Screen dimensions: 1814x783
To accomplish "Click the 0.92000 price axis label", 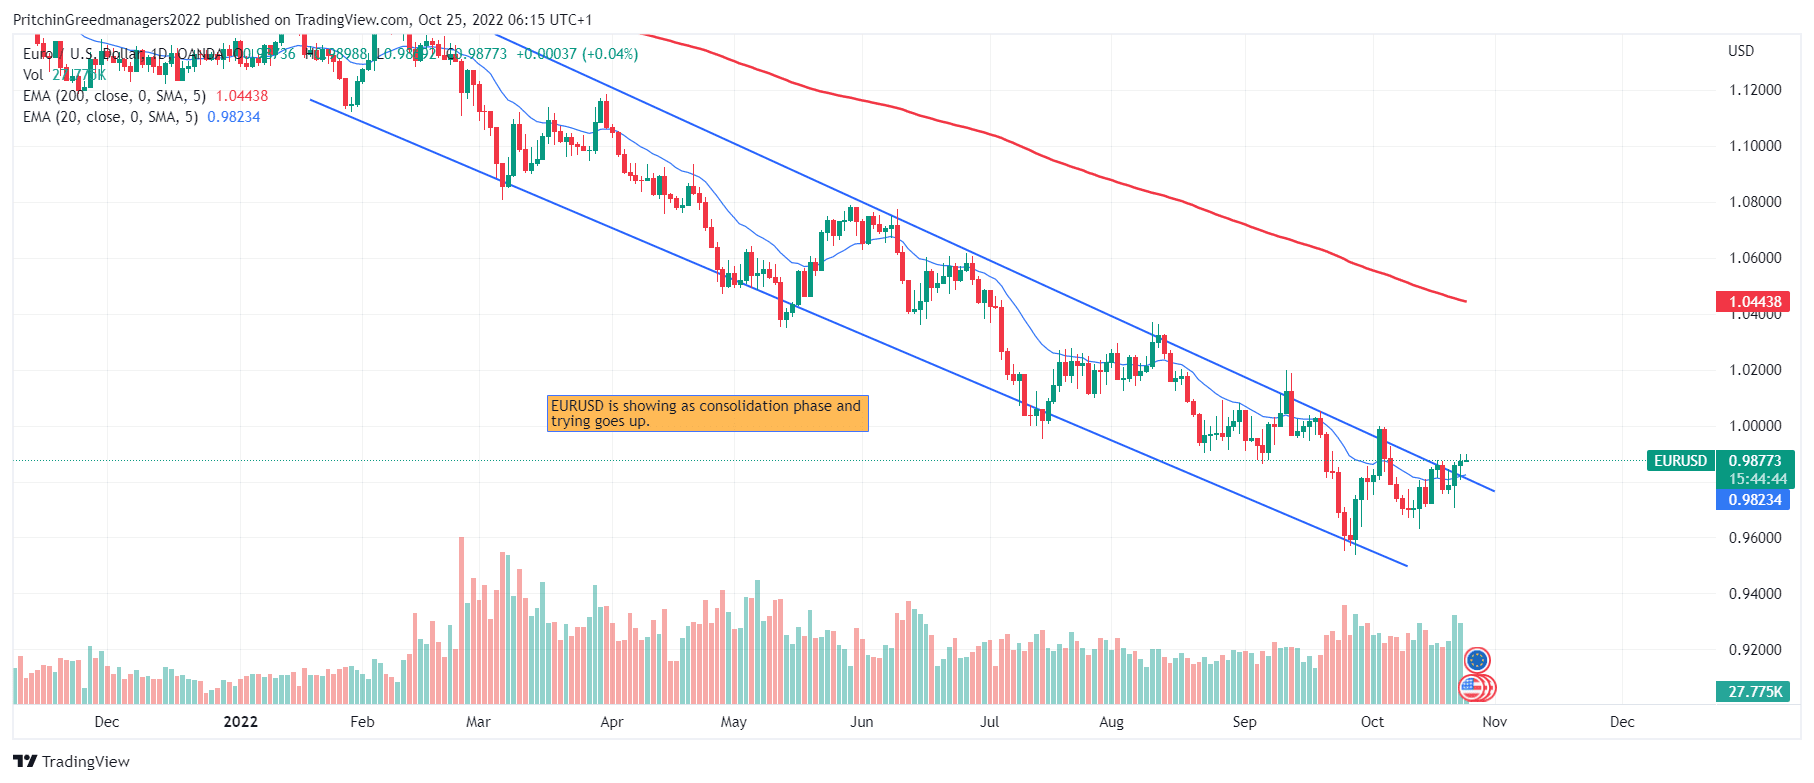I will (1755, 650).
